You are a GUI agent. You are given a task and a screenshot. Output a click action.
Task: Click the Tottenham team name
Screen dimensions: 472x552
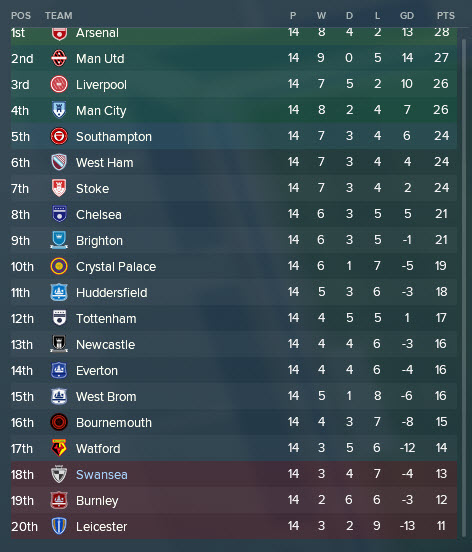106,319
